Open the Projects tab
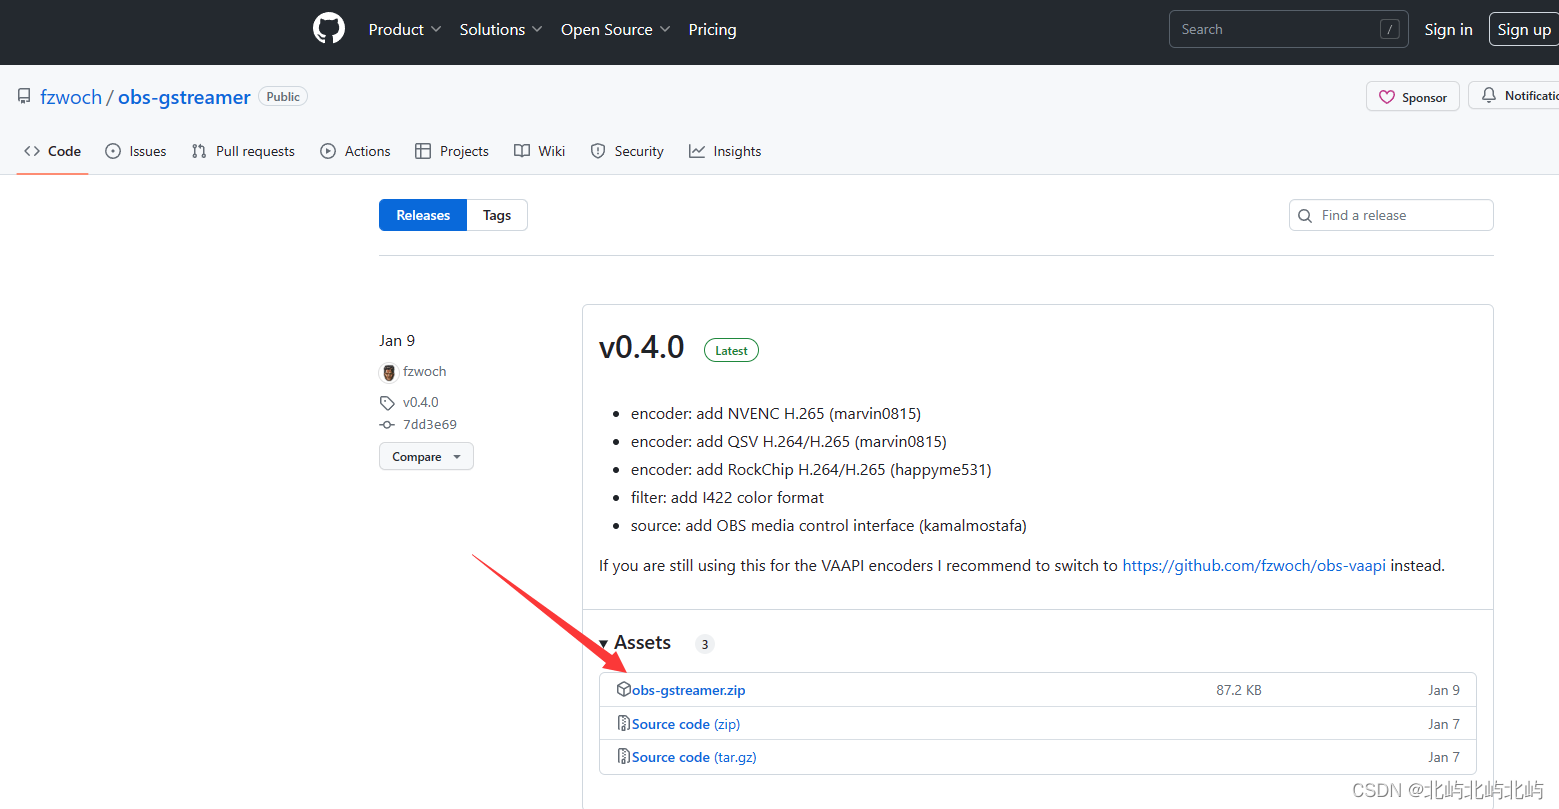 (x=452, y=151)
